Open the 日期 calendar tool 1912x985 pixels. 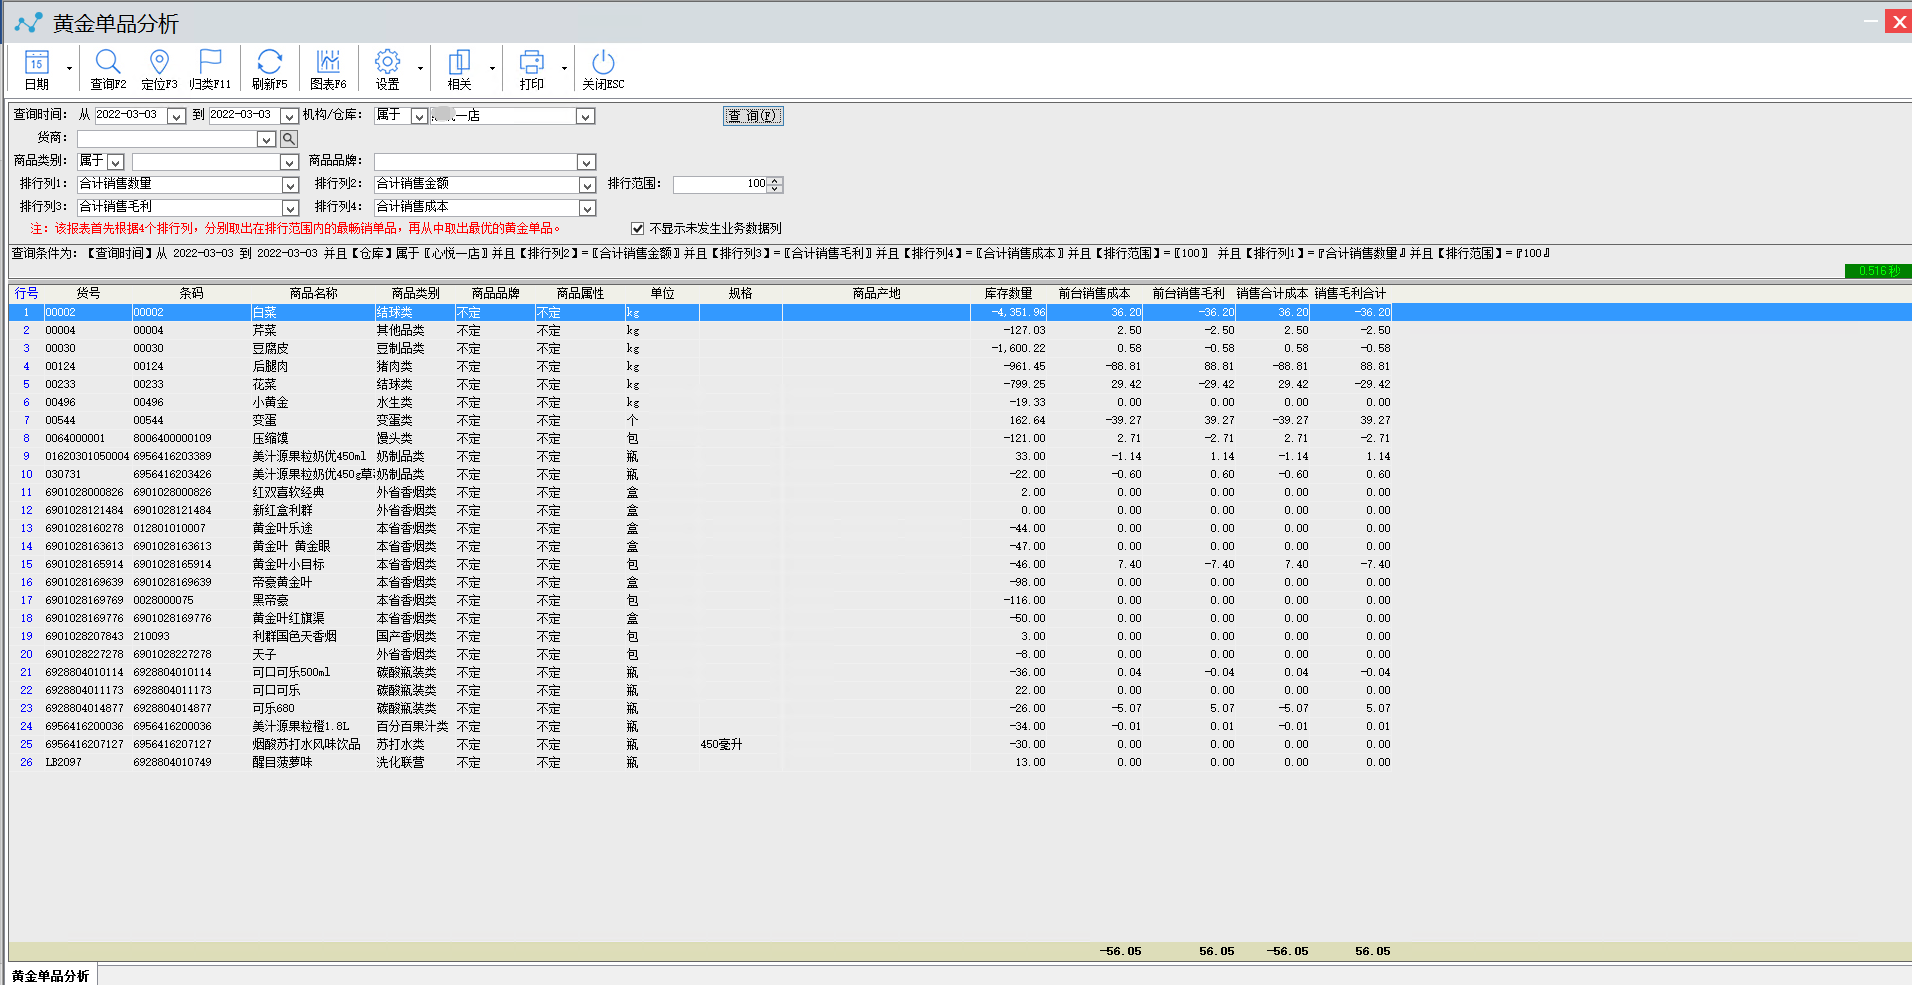tap(37, 68)
